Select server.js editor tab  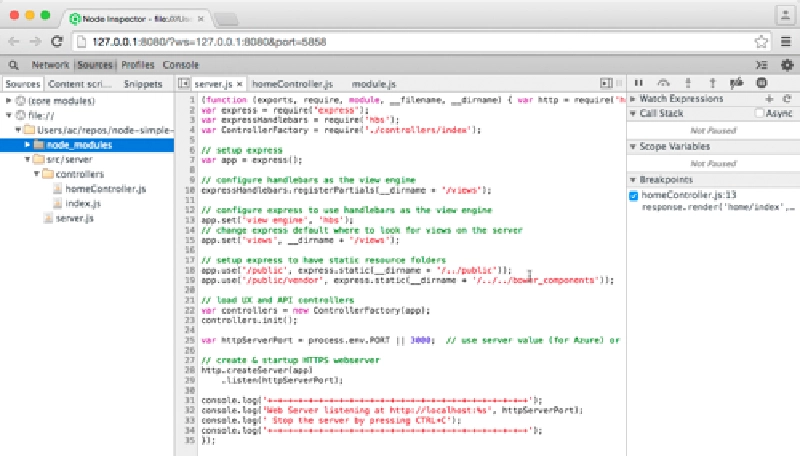213,84
